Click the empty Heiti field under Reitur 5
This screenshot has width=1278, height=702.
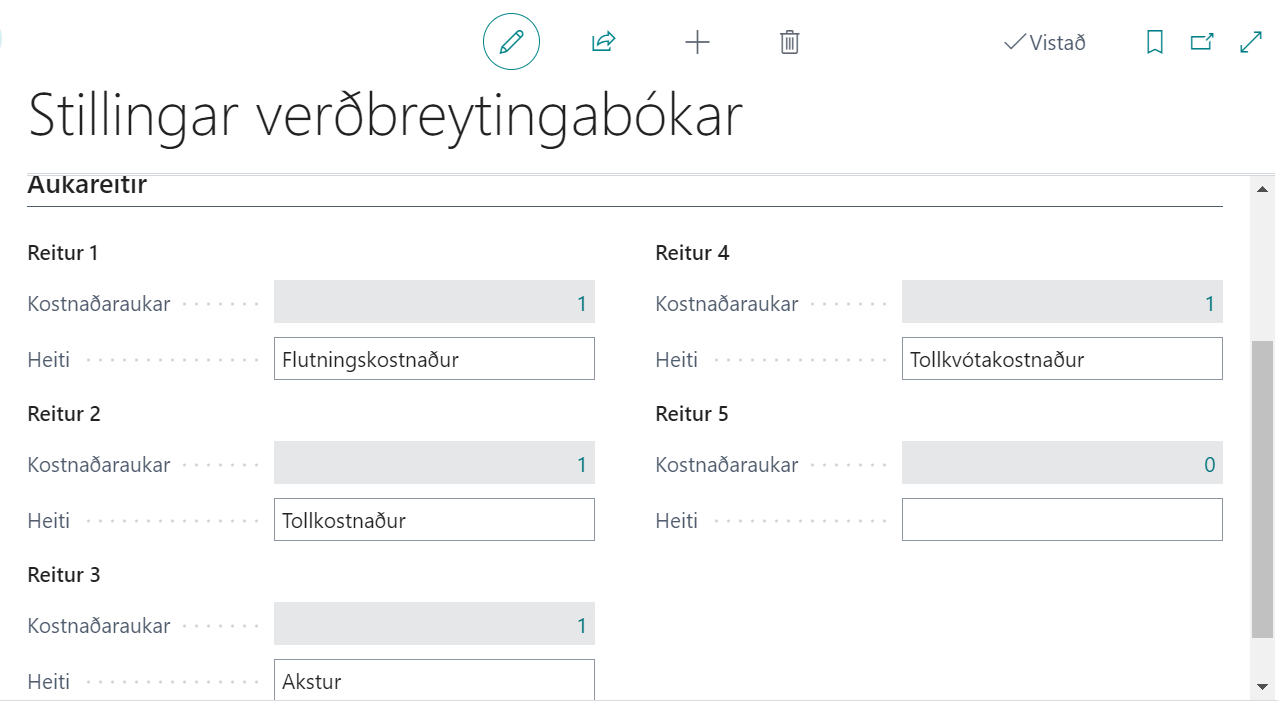tap(1061, 520)
